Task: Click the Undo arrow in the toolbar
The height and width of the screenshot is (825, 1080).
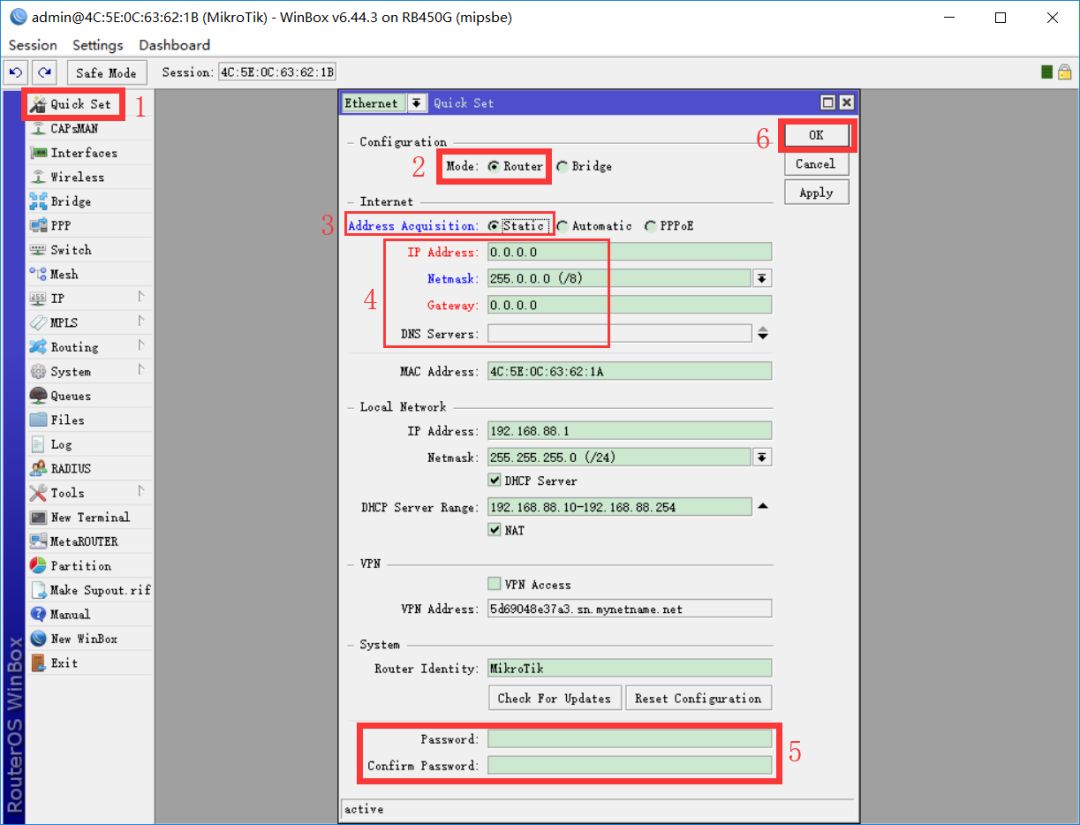Action: [16, 72]
